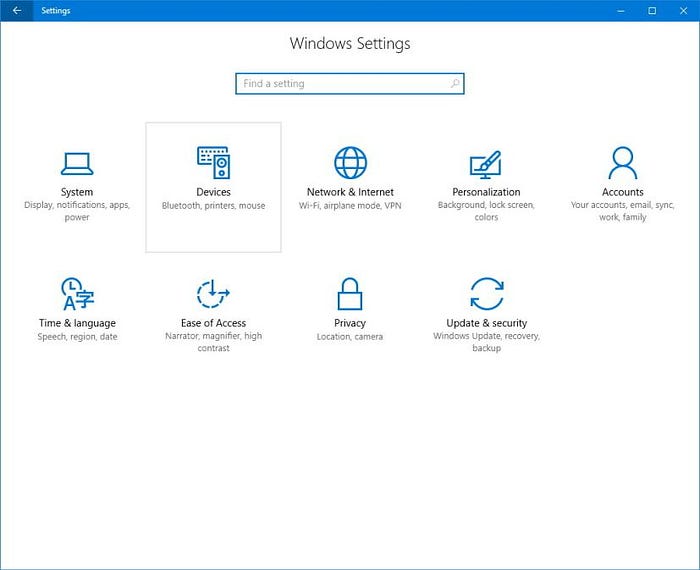
Task: Click in the Find a setting field
Action: (x=350, y=83)
